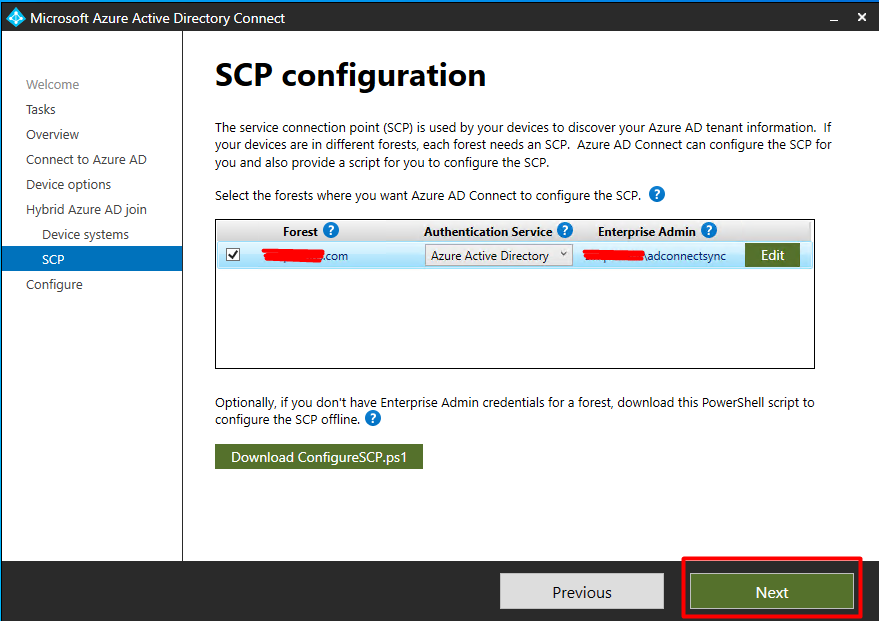Edit the Enterprise Admin credentials

pyautogui.click(x=772, y=256)
